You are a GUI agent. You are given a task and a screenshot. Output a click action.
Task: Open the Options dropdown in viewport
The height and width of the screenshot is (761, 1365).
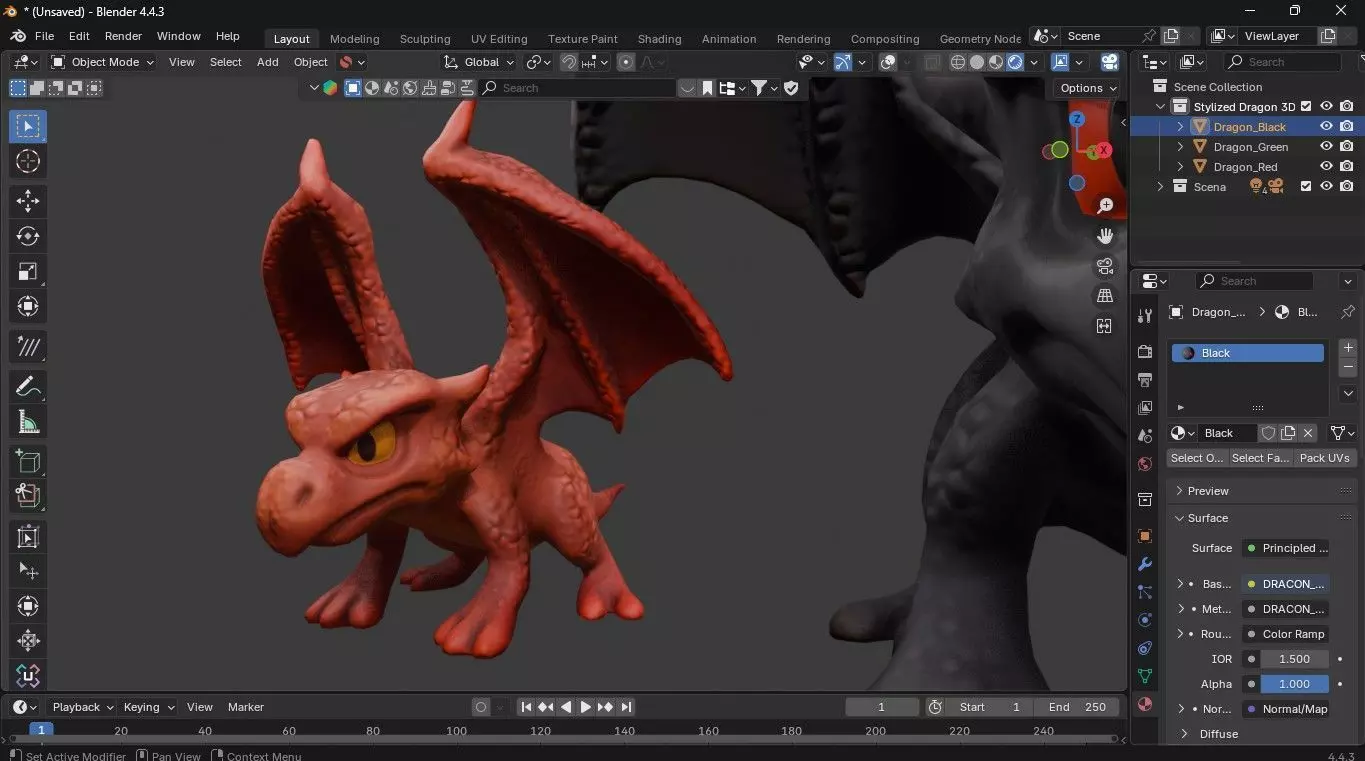1089,88
